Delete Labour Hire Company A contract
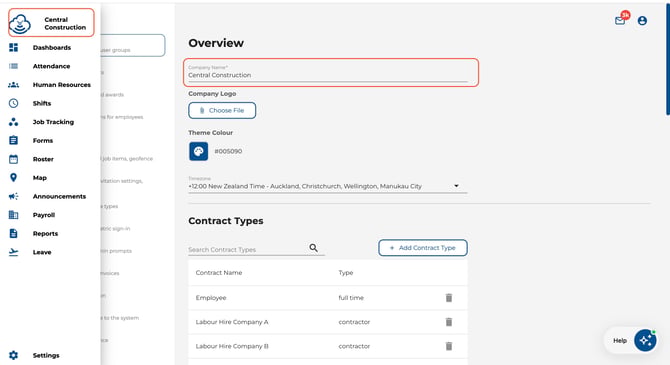The height and width of the screenshot is (365, 670). pos(449,322)
